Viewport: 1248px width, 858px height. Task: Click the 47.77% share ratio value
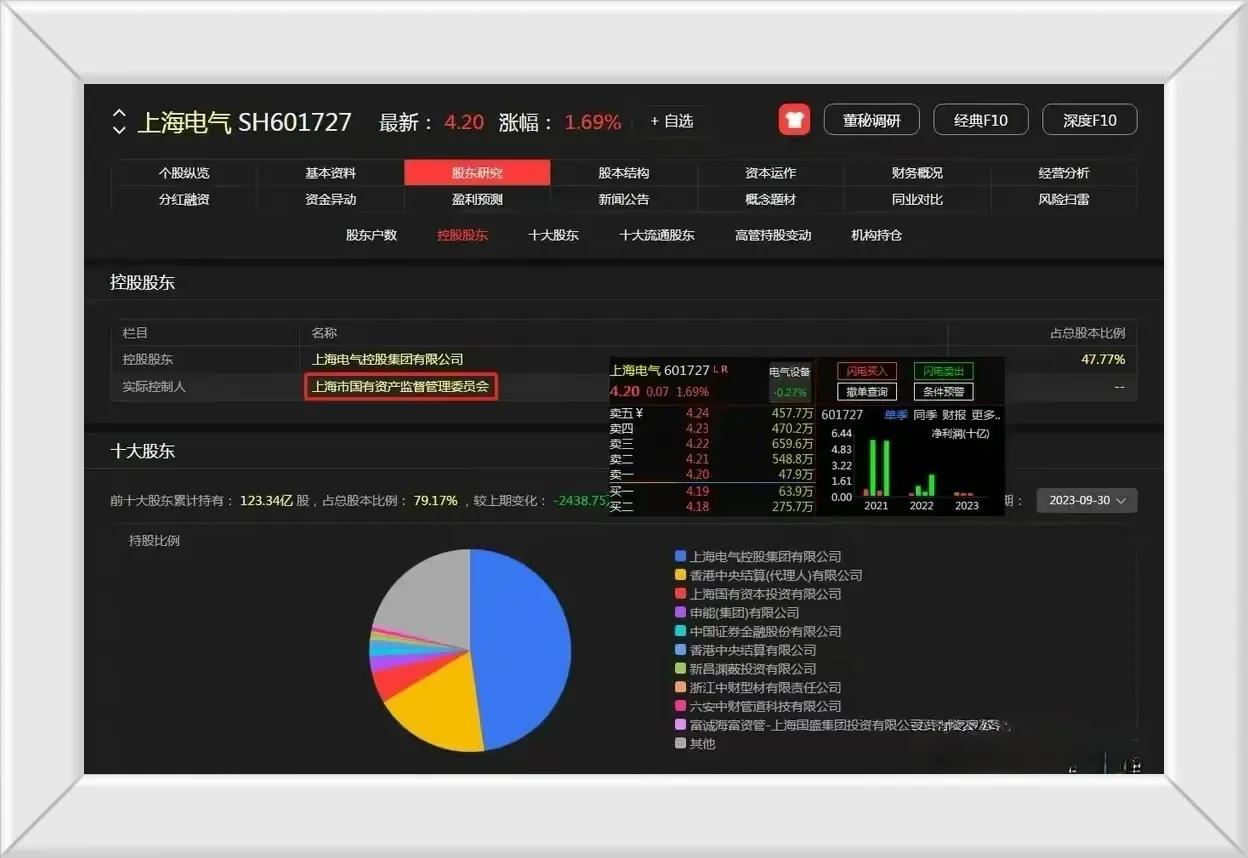(x=1103, y=359)
